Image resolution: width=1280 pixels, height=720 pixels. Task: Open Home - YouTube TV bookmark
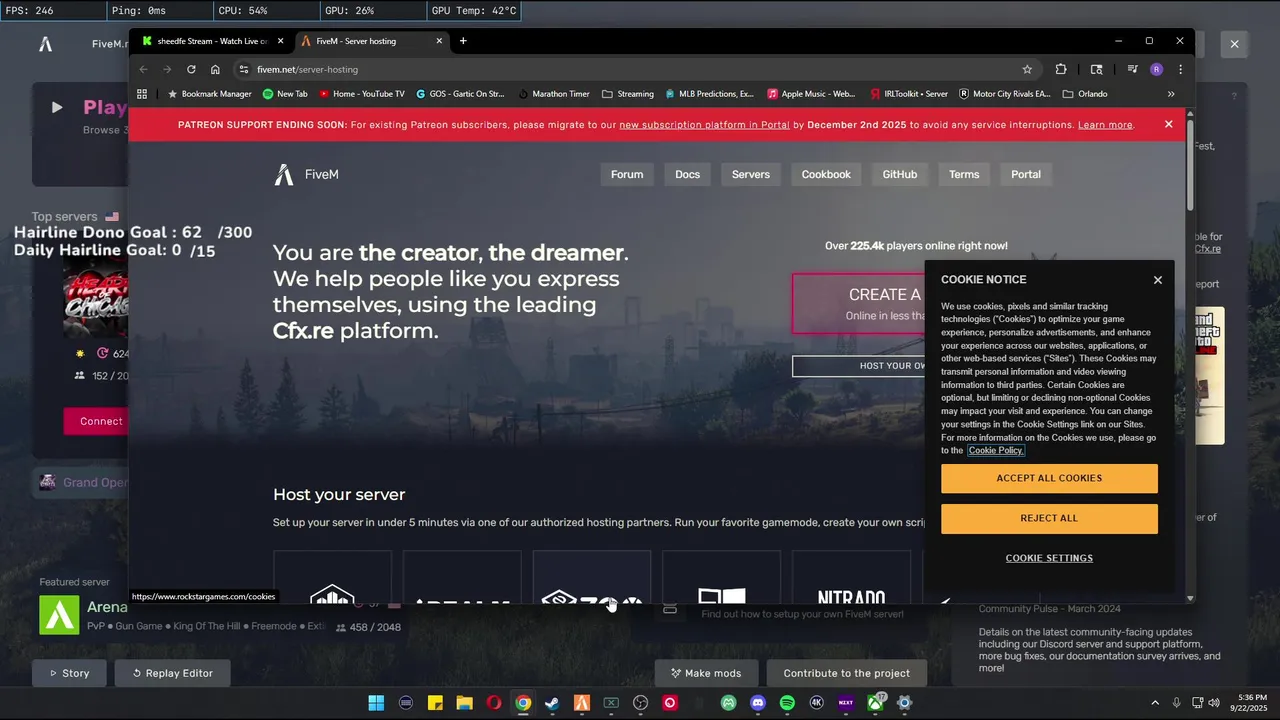pyautogui.click(x=362, y=94)
